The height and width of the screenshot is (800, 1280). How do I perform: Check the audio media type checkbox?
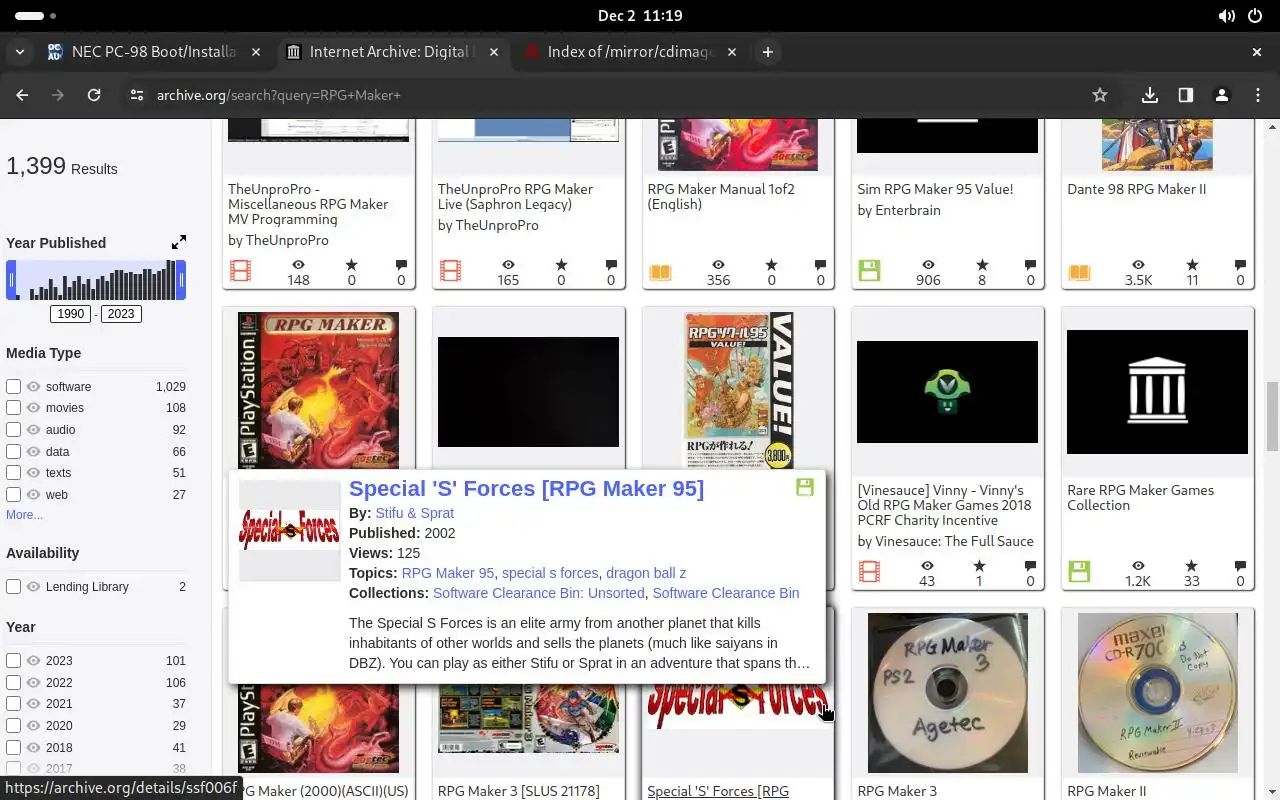coord(14,430)
